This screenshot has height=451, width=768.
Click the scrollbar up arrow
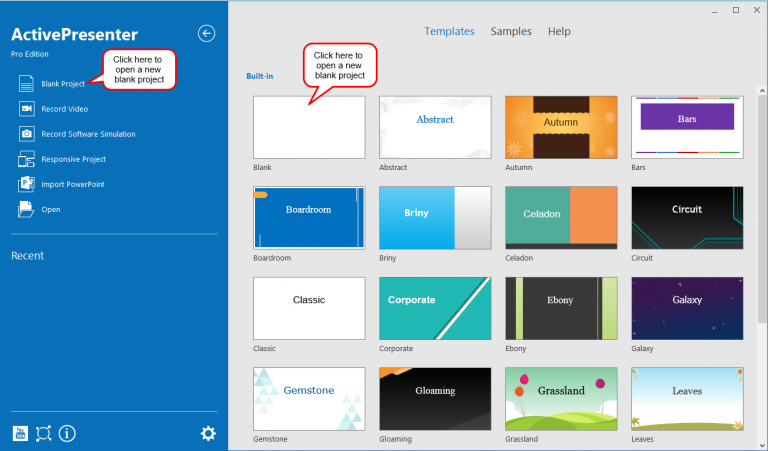[762, 91]
